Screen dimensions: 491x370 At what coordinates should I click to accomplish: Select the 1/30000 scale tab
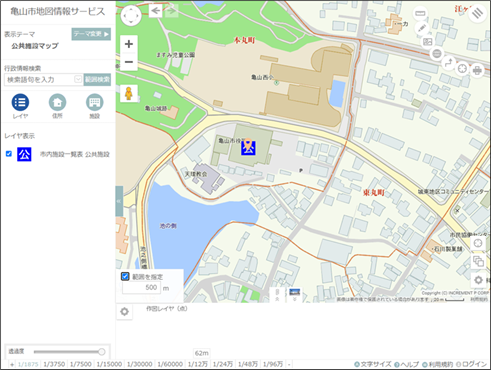(x=139, y=364)
